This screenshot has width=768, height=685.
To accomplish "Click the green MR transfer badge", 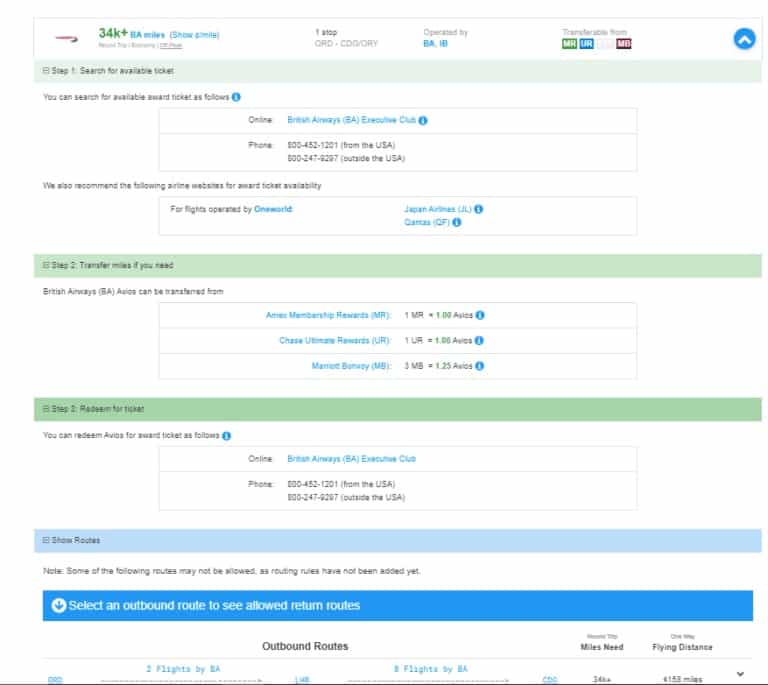I will pyautogui.click(x=569, y=44).
